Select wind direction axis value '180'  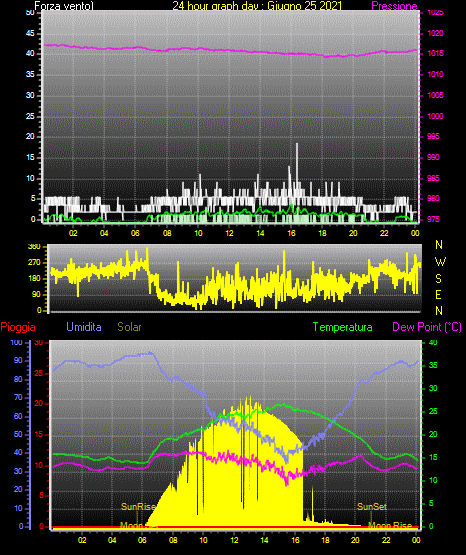(x=34, y=279)
